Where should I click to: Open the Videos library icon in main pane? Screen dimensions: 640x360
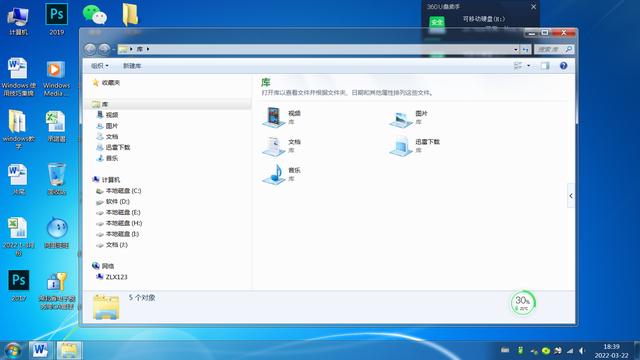pyautogui.click(x=273, y=117)
